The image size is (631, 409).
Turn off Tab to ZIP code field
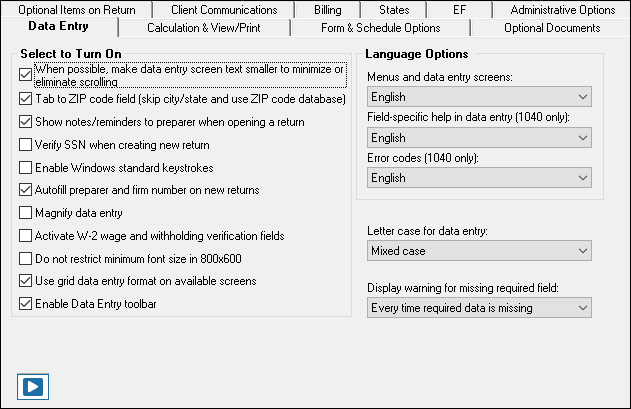point(26,99)
